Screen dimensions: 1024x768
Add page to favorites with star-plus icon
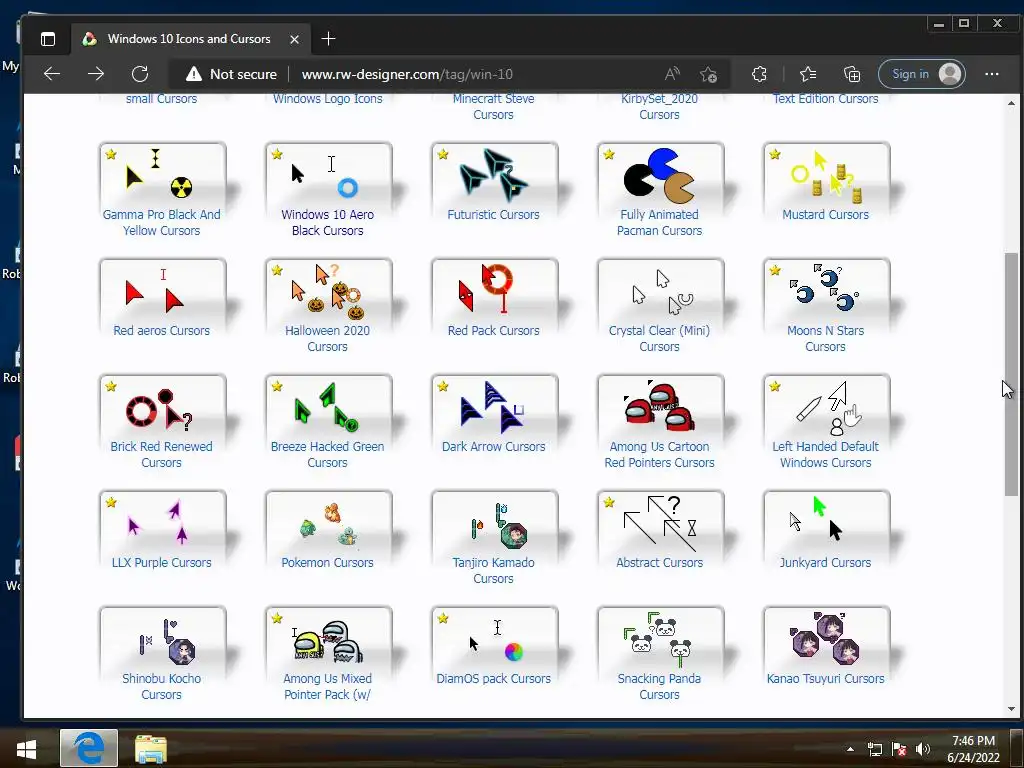point(709,74)
